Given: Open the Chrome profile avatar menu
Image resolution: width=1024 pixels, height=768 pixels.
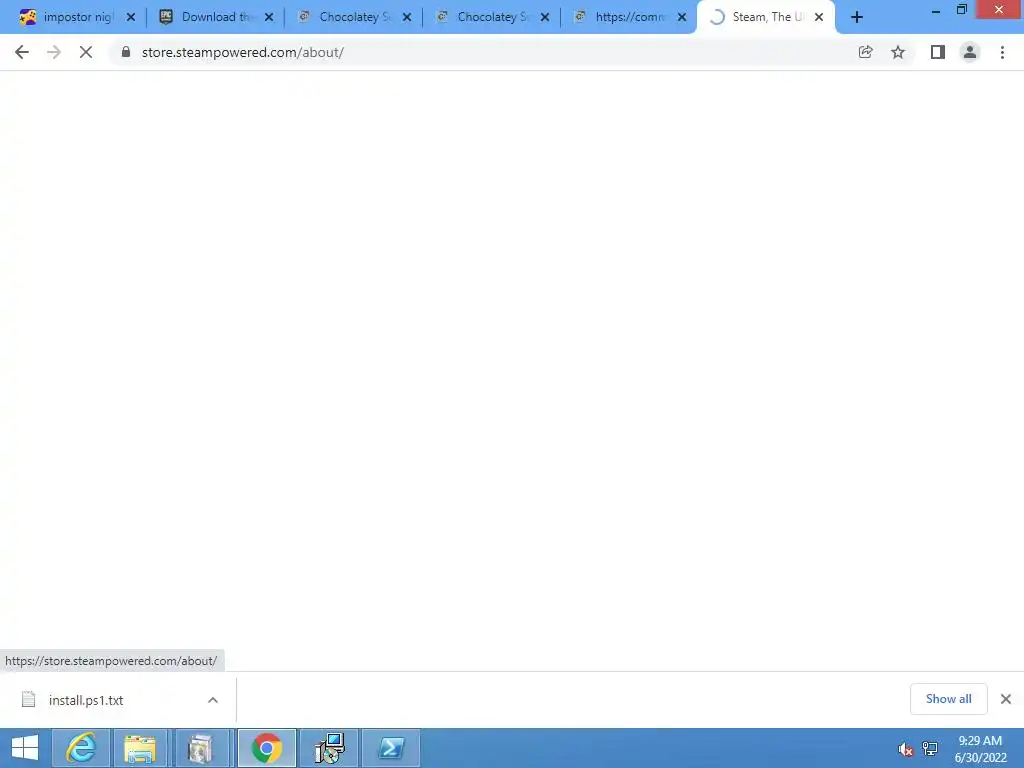Looking at the screenshot, I should 970,52.
